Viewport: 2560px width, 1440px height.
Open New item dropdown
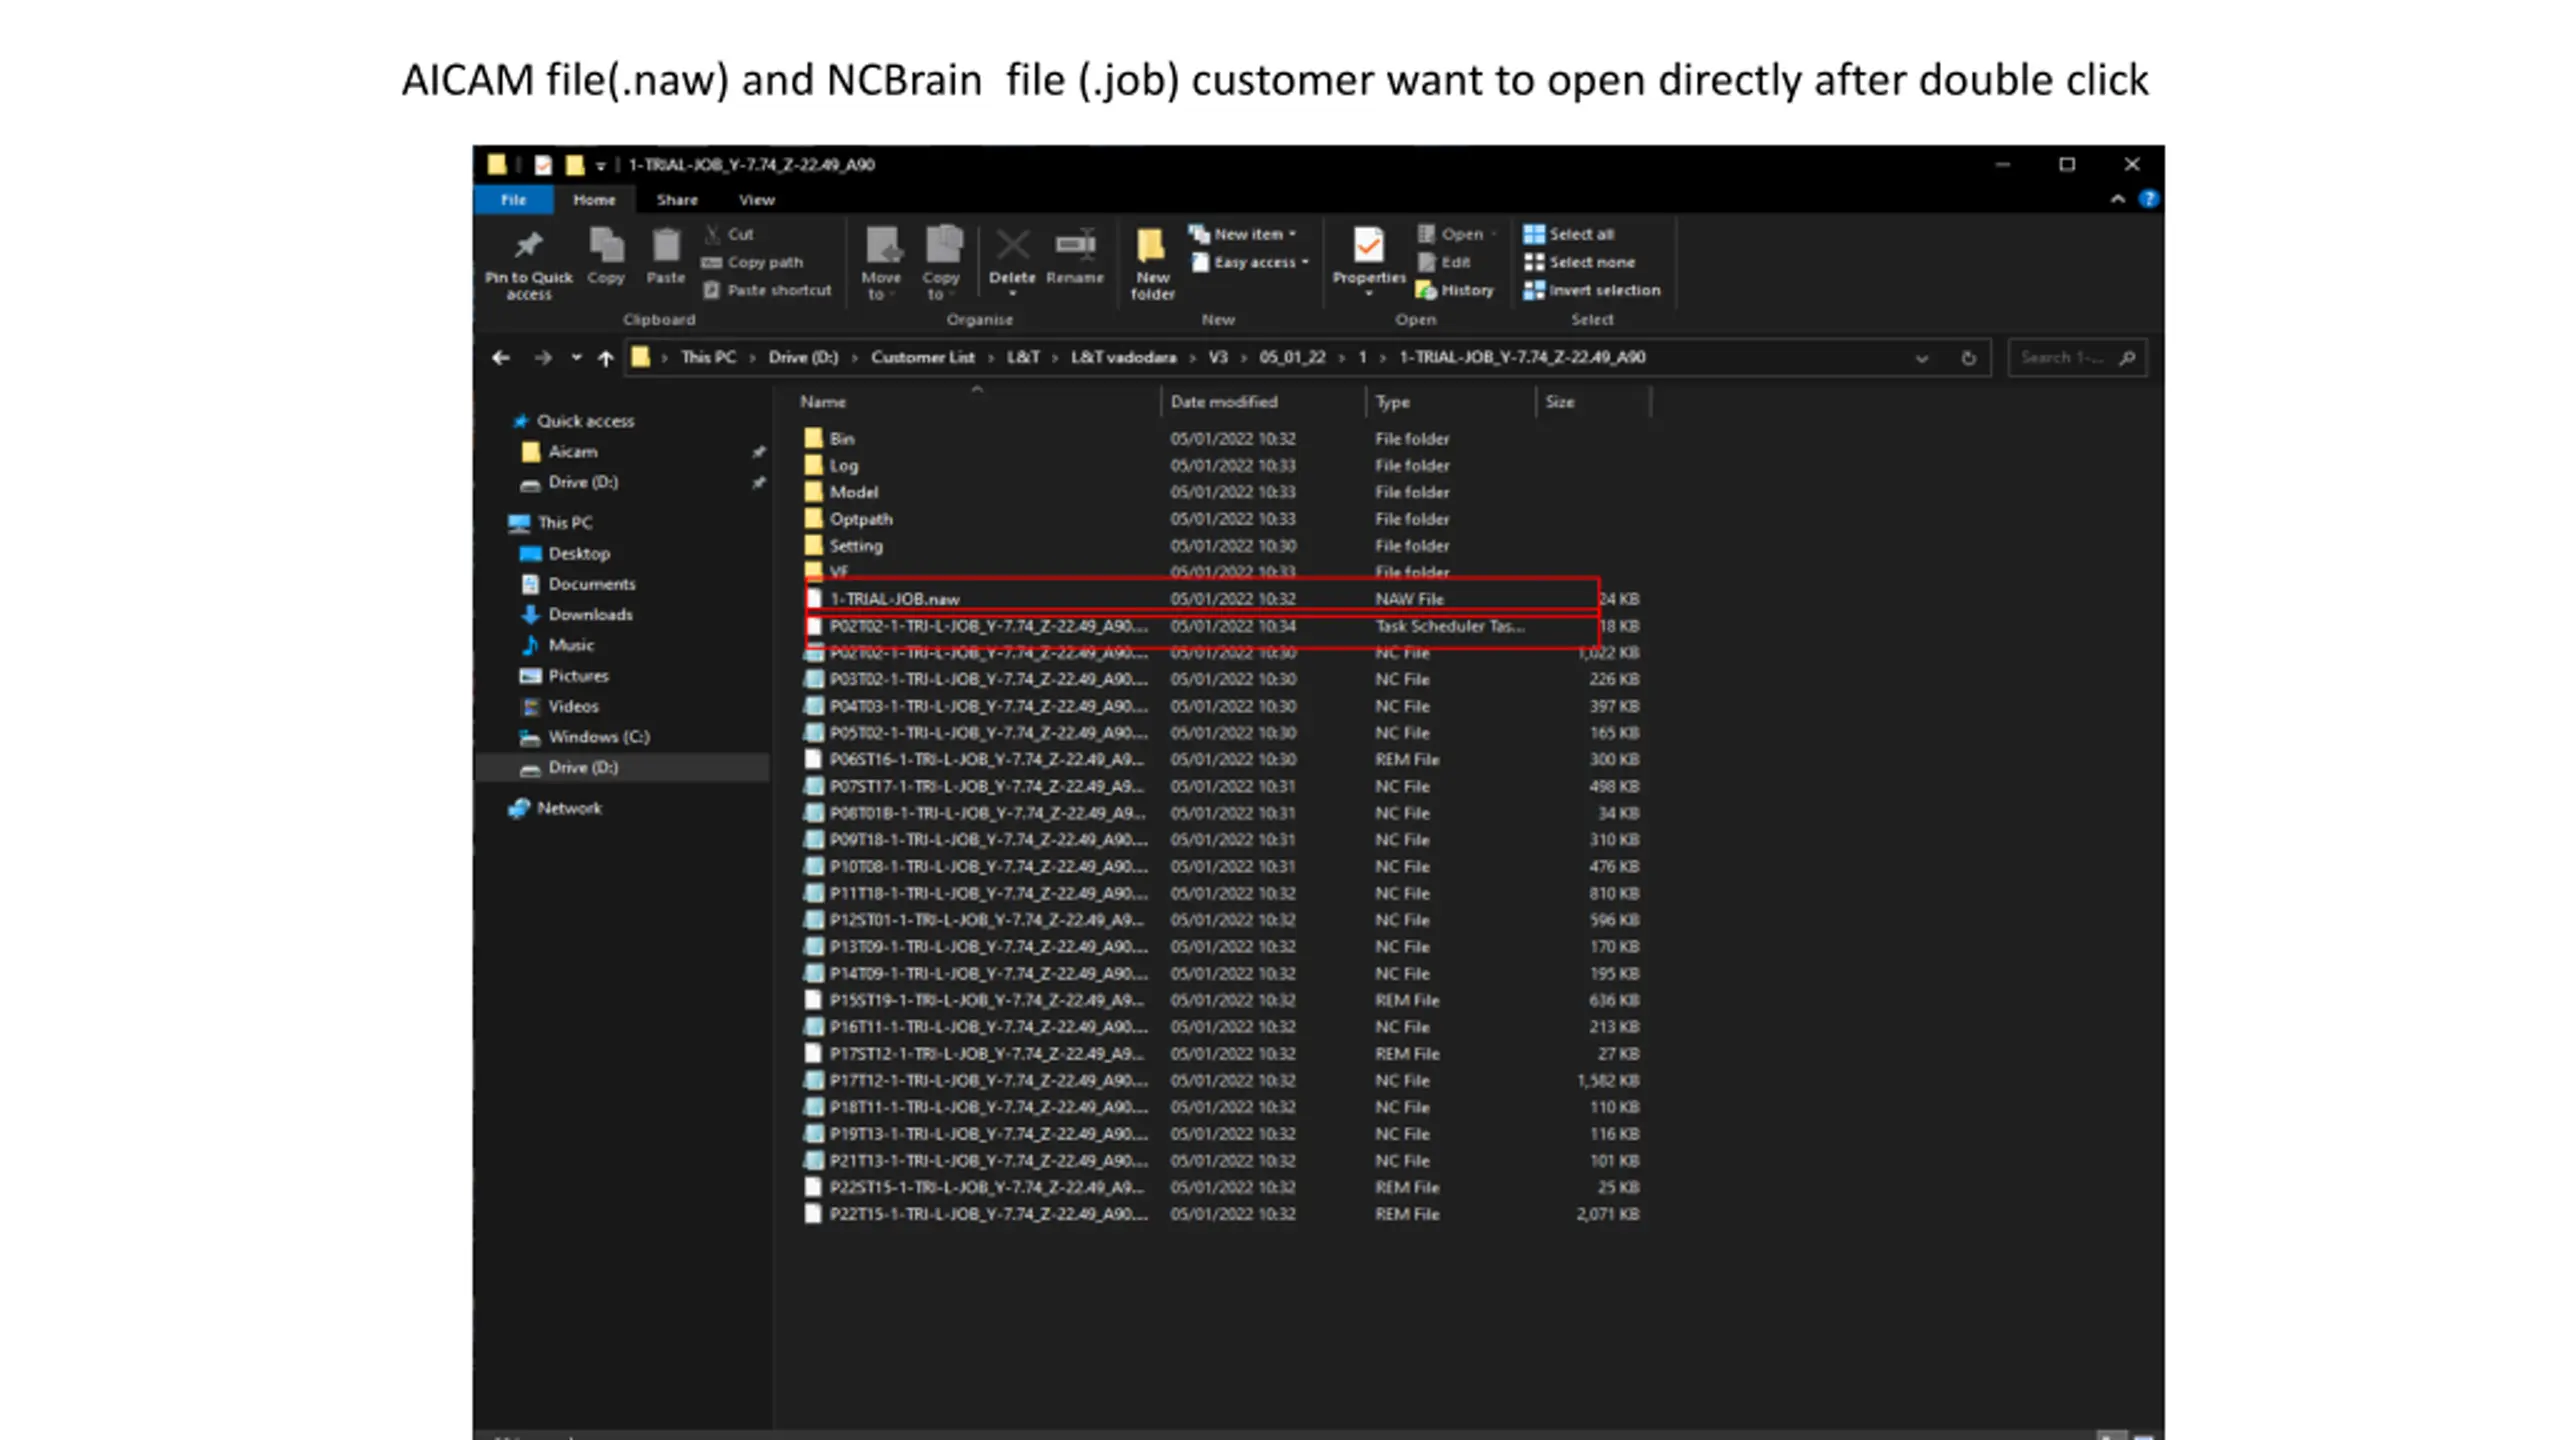point(1243,234)
